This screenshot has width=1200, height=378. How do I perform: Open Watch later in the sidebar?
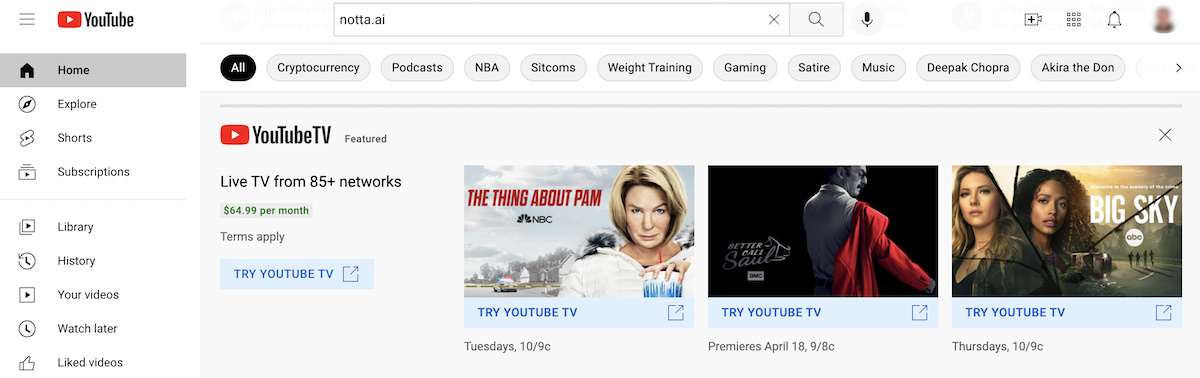[x=93, y=329]
